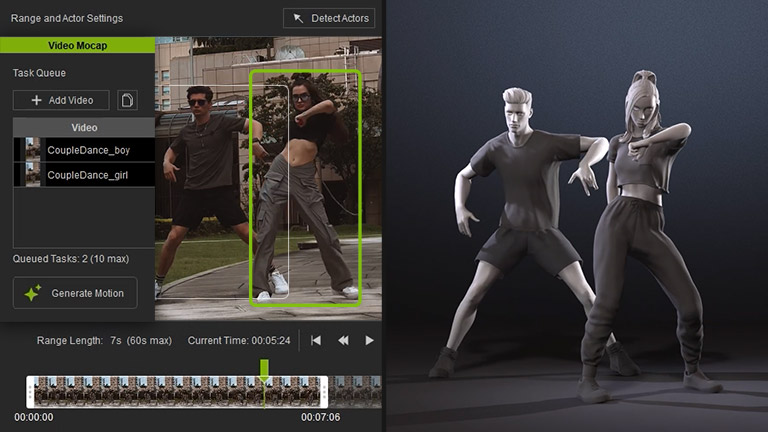Image resolution: width=768 pixels, height=432 pixels.
Task: Click the CoupleDance_boy video thumbnail
Action: click(x=33, y=150)
